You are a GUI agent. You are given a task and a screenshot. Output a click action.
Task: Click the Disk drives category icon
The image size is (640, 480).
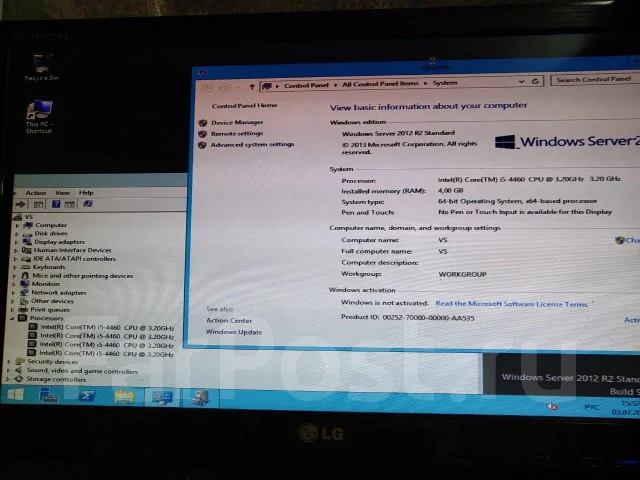(x=27, y=234)
